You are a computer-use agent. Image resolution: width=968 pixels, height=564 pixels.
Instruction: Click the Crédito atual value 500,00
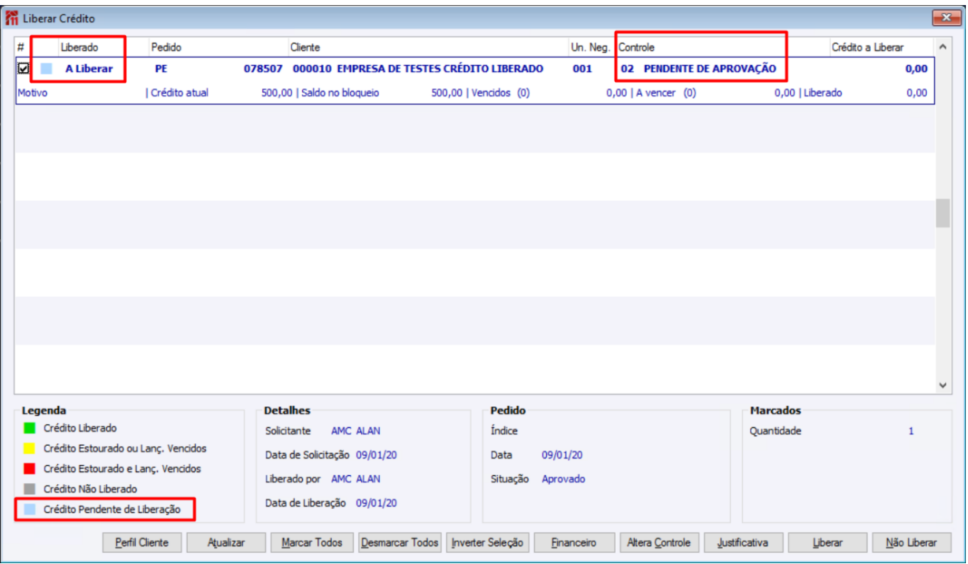pos(277,93)
